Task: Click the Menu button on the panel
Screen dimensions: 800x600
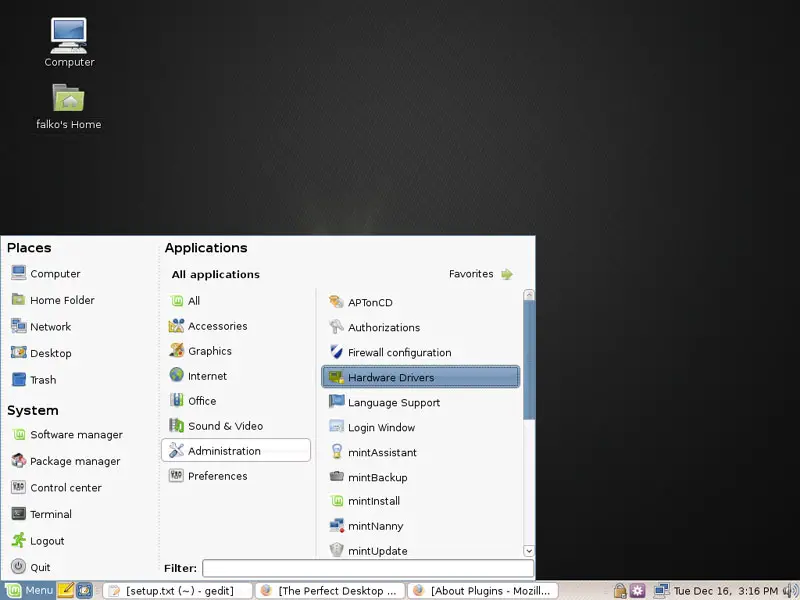Action: click(29, 590)
